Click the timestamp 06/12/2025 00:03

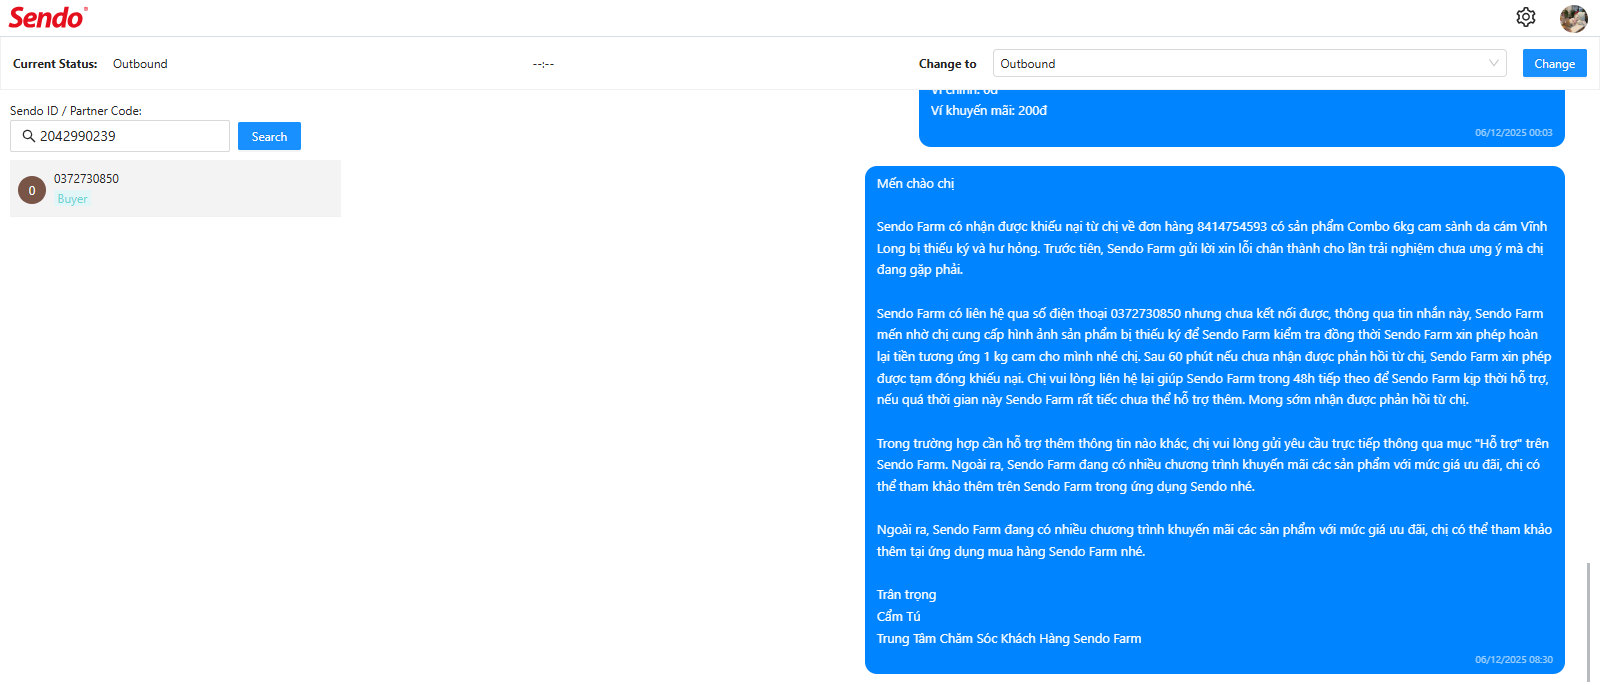tap(1514, 132)
